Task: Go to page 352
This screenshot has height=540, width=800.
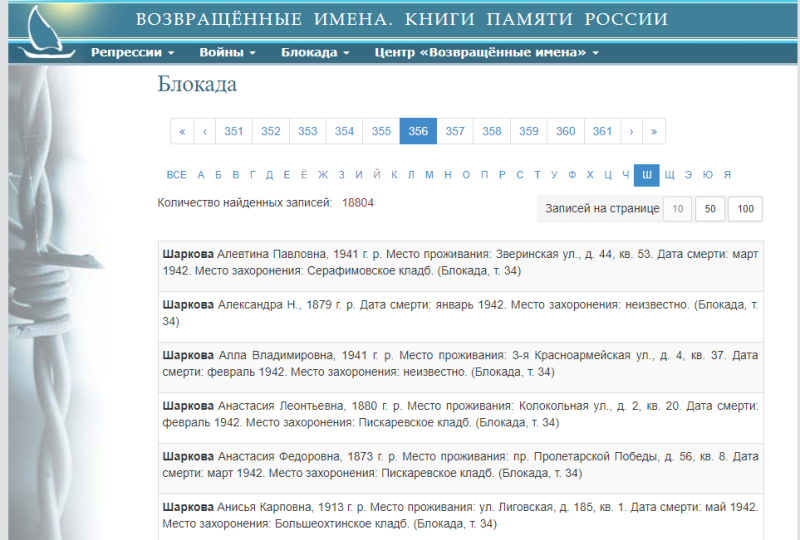Action: (x=271, y=131)
